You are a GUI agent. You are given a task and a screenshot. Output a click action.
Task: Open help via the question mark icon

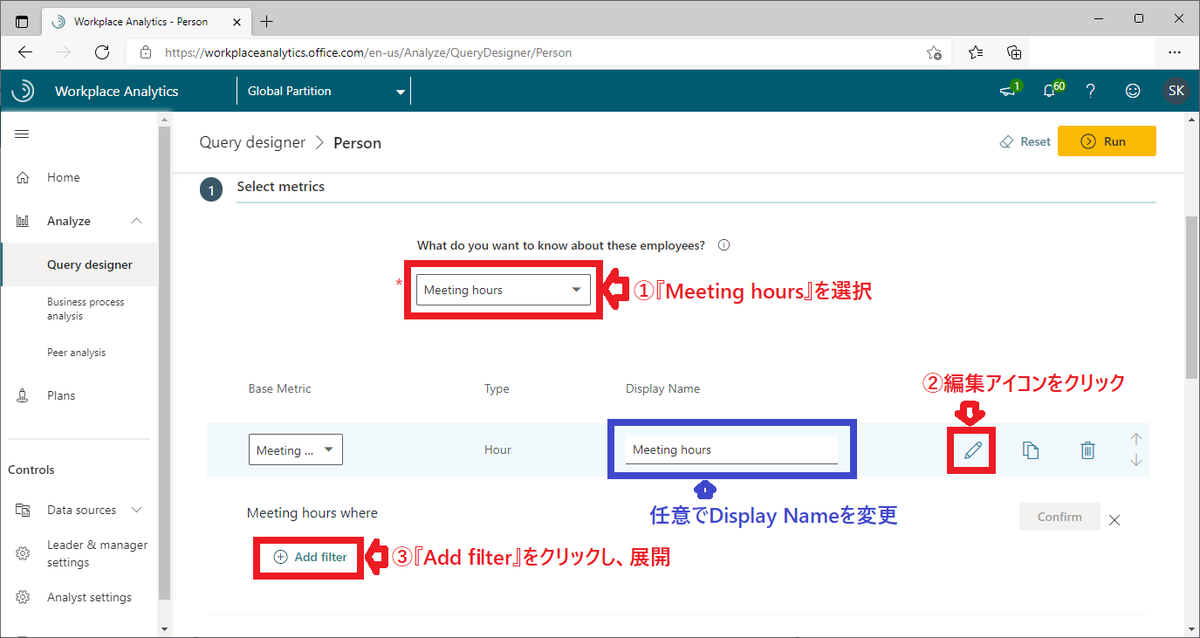1091,91
